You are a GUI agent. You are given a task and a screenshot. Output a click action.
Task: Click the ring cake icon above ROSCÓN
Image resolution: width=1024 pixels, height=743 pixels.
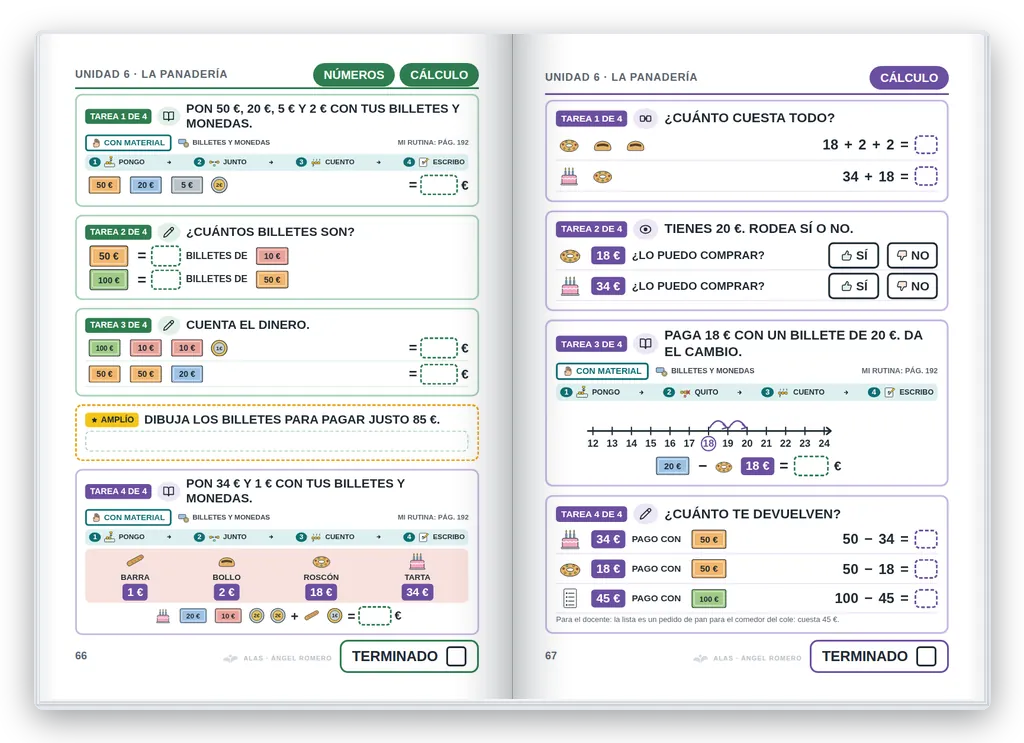click(x=321, y=561)
